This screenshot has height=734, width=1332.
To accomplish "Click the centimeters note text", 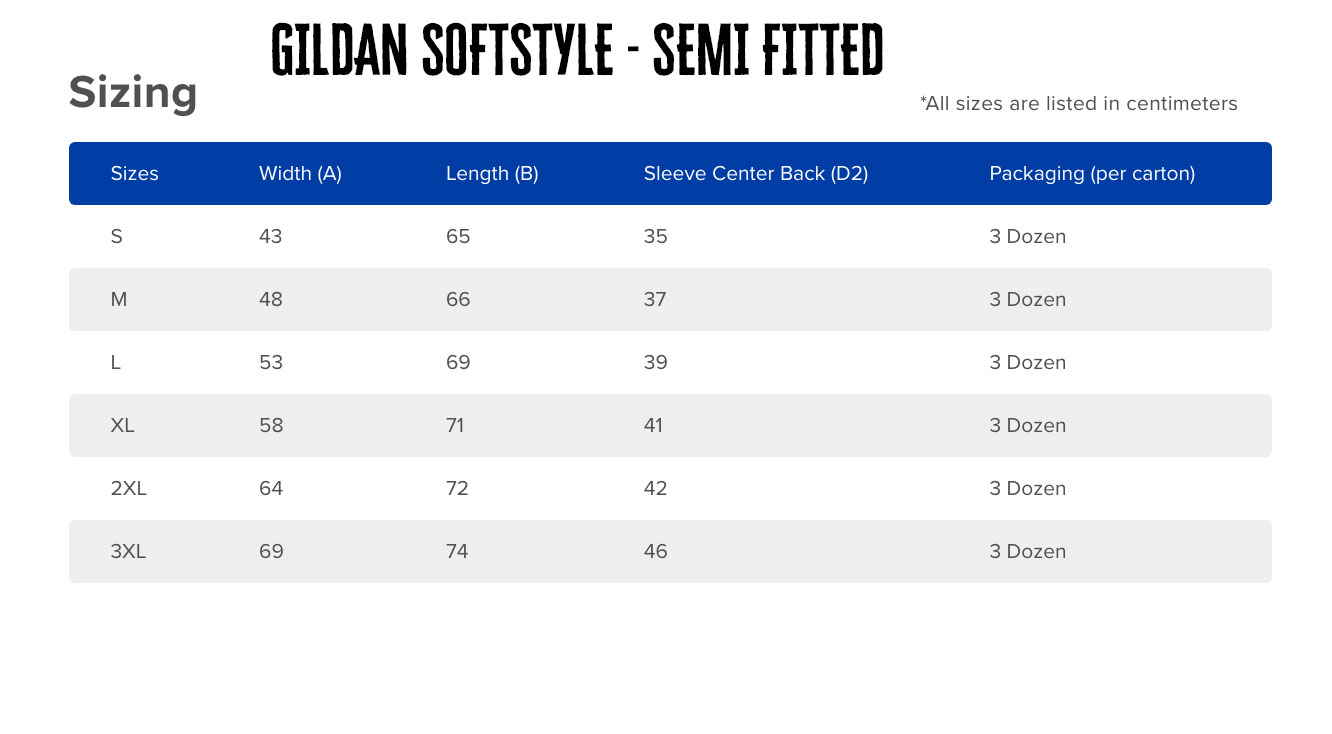I will tap(1078, 103).
